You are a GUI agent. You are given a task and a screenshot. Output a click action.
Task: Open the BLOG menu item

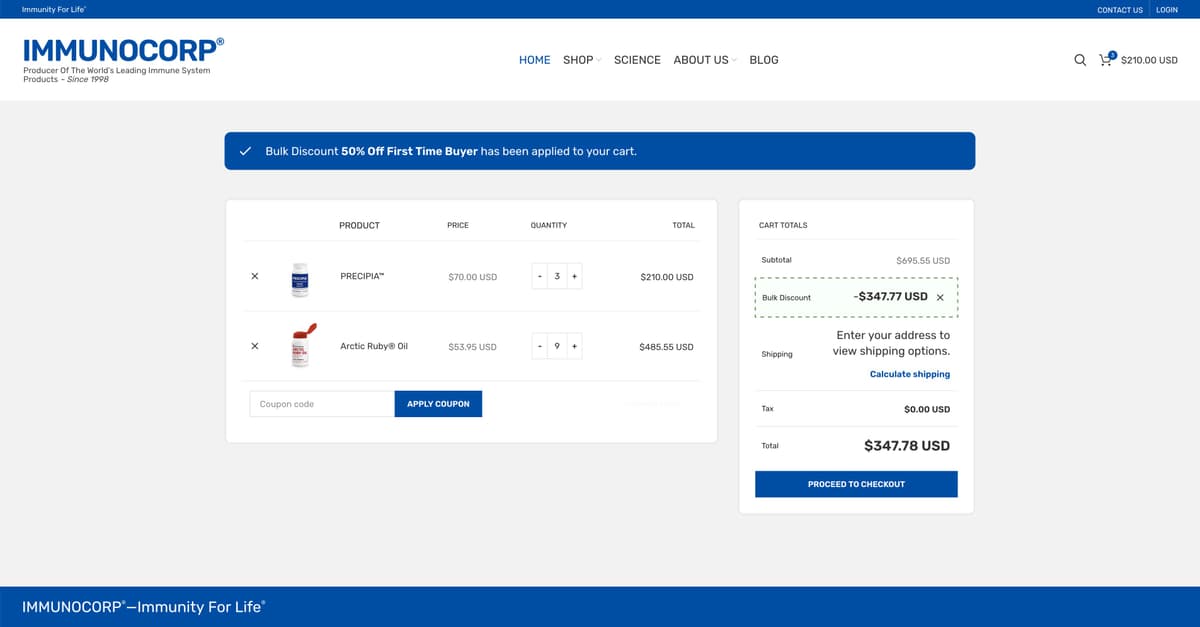[764, 60]
